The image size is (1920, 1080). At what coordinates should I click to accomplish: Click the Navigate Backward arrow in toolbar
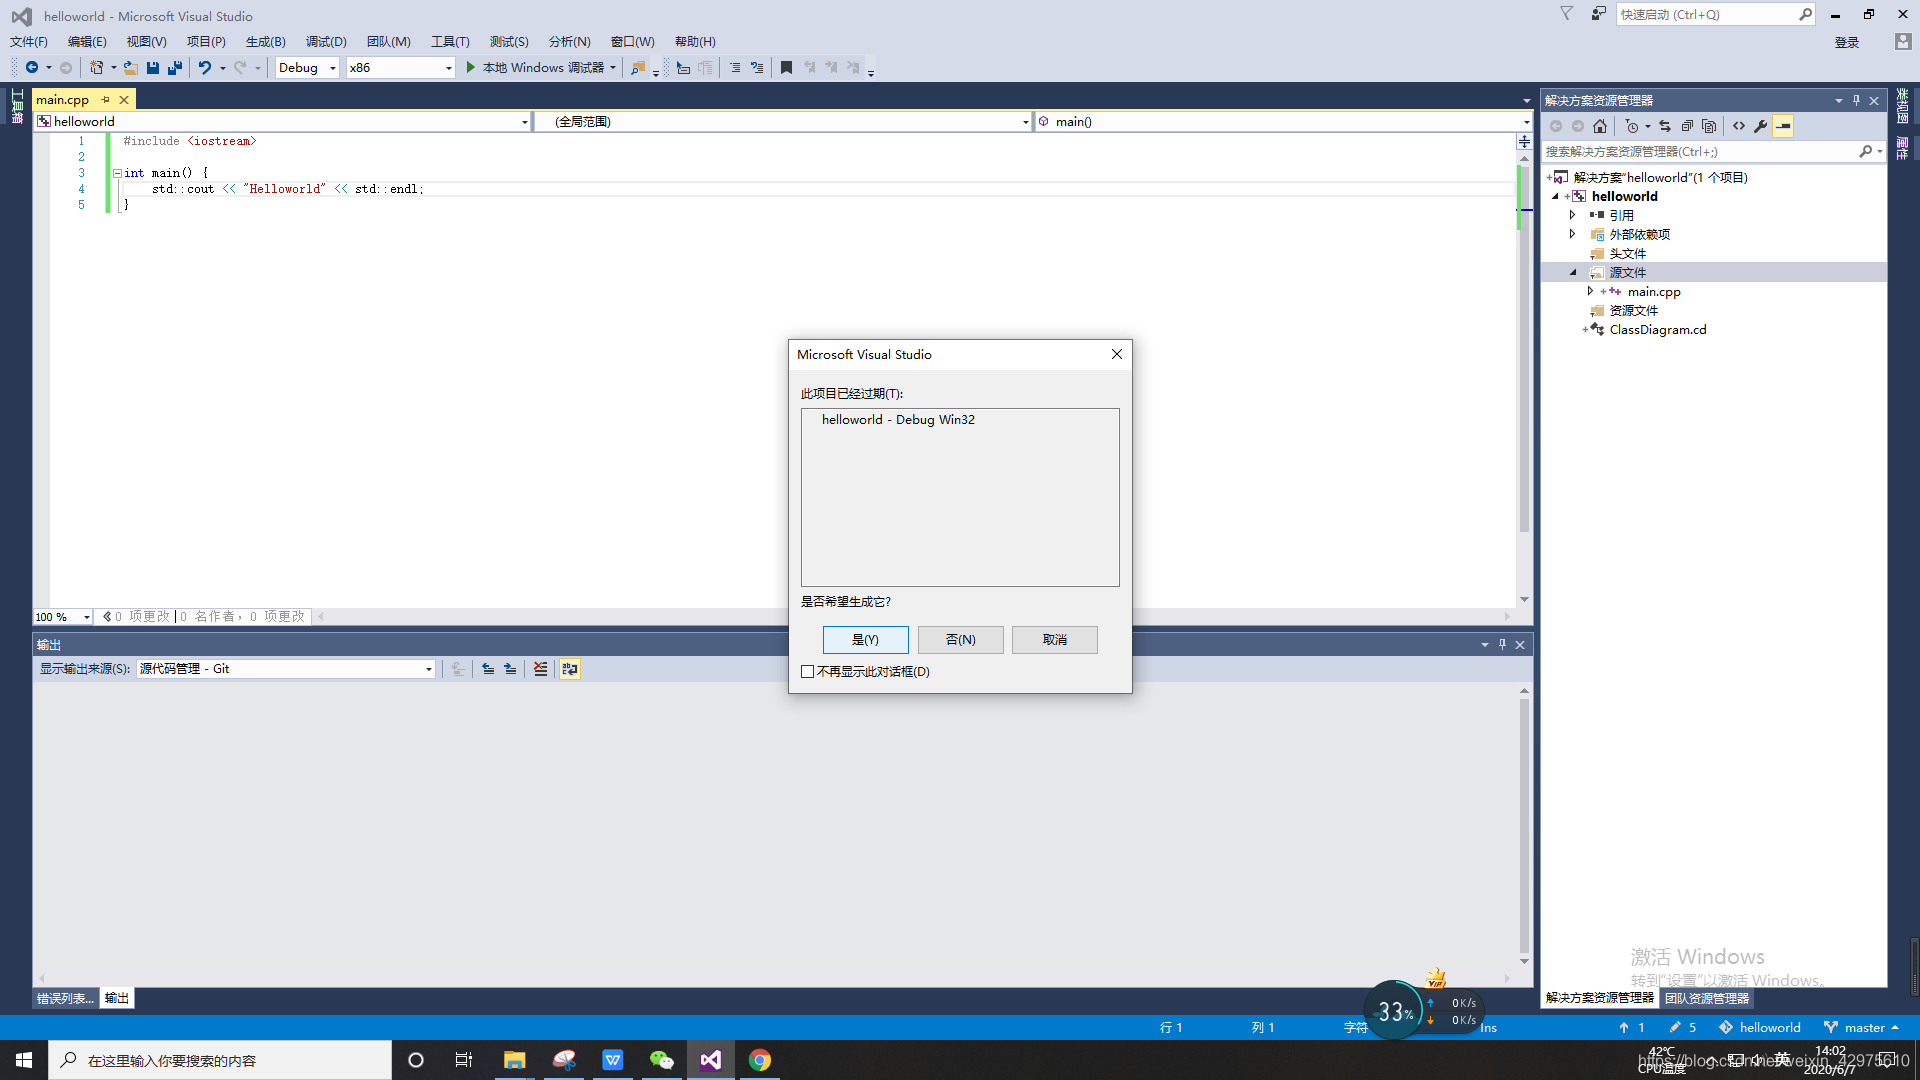pos(32,68)
